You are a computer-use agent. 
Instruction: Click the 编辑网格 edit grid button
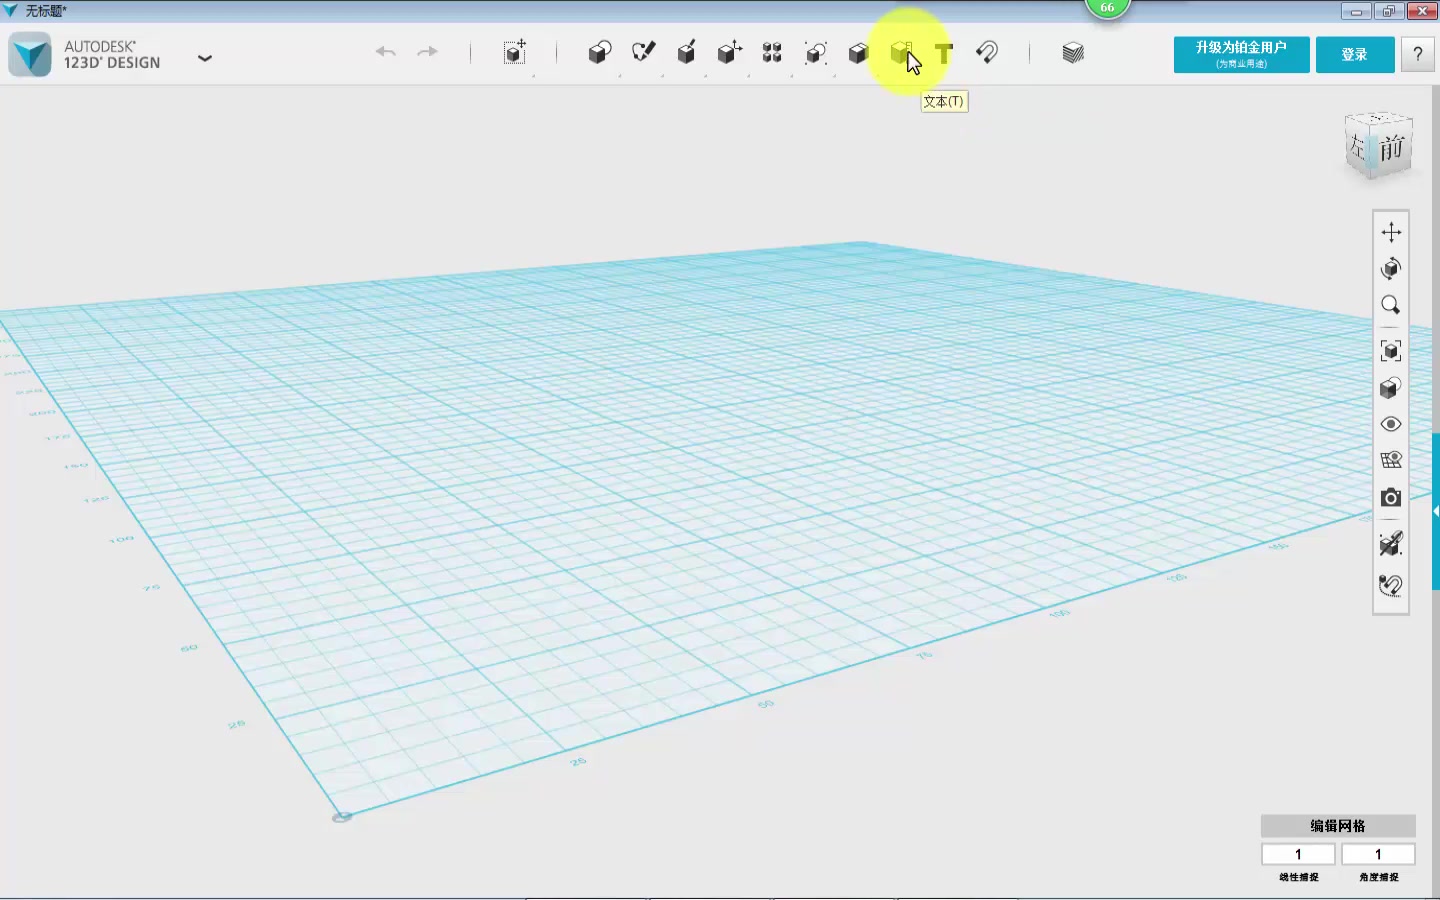[x=1338, y=826]
